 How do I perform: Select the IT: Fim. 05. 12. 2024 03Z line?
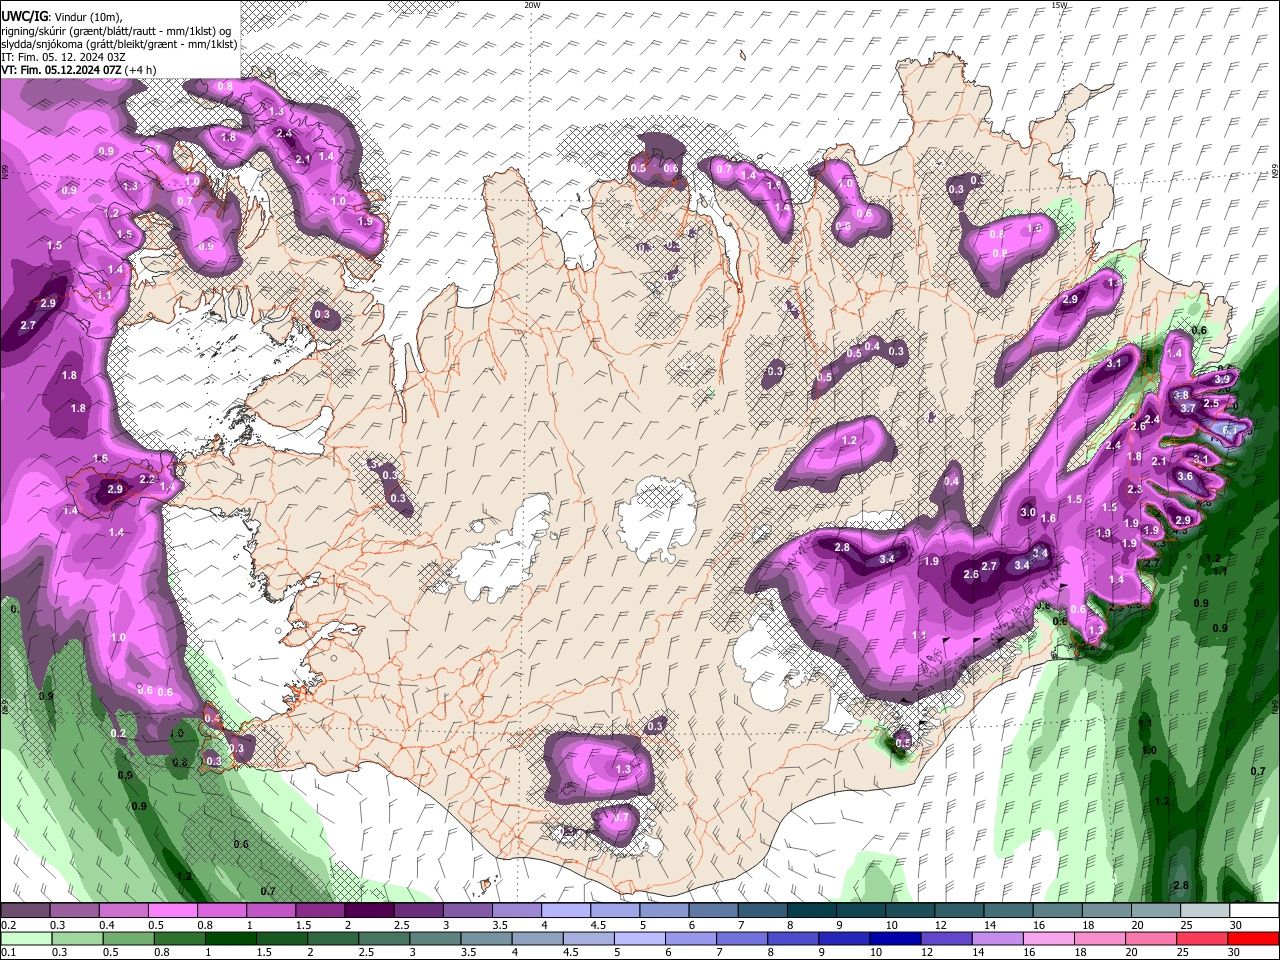click(x=62, y=57)
